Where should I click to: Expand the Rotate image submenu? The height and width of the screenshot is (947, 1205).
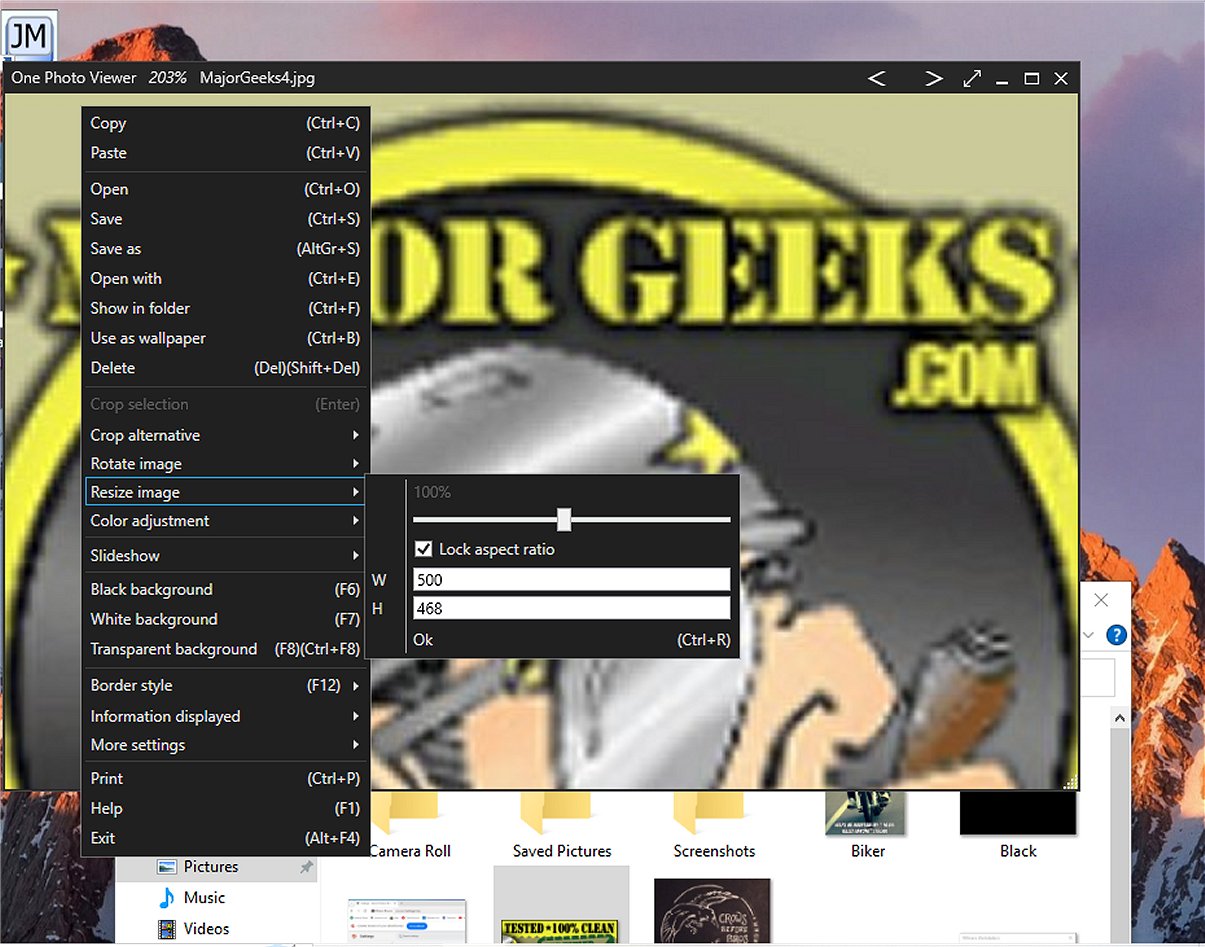(x=225, y=464)
